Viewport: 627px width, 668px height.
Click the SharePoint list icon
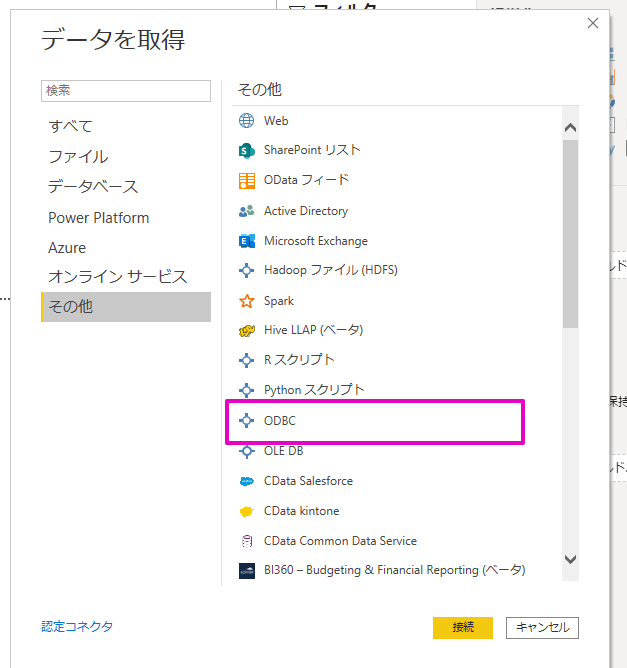pyautogui.click(x=247, y=151)
